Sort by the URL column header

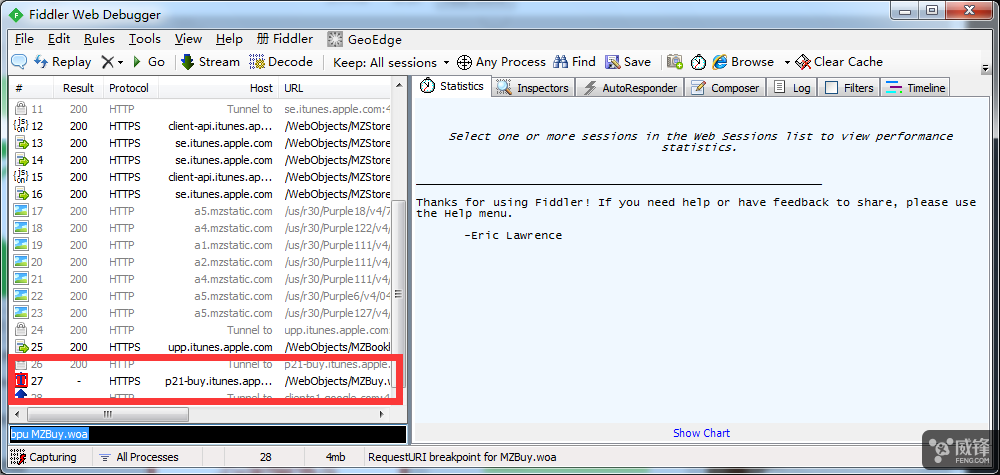335,88
